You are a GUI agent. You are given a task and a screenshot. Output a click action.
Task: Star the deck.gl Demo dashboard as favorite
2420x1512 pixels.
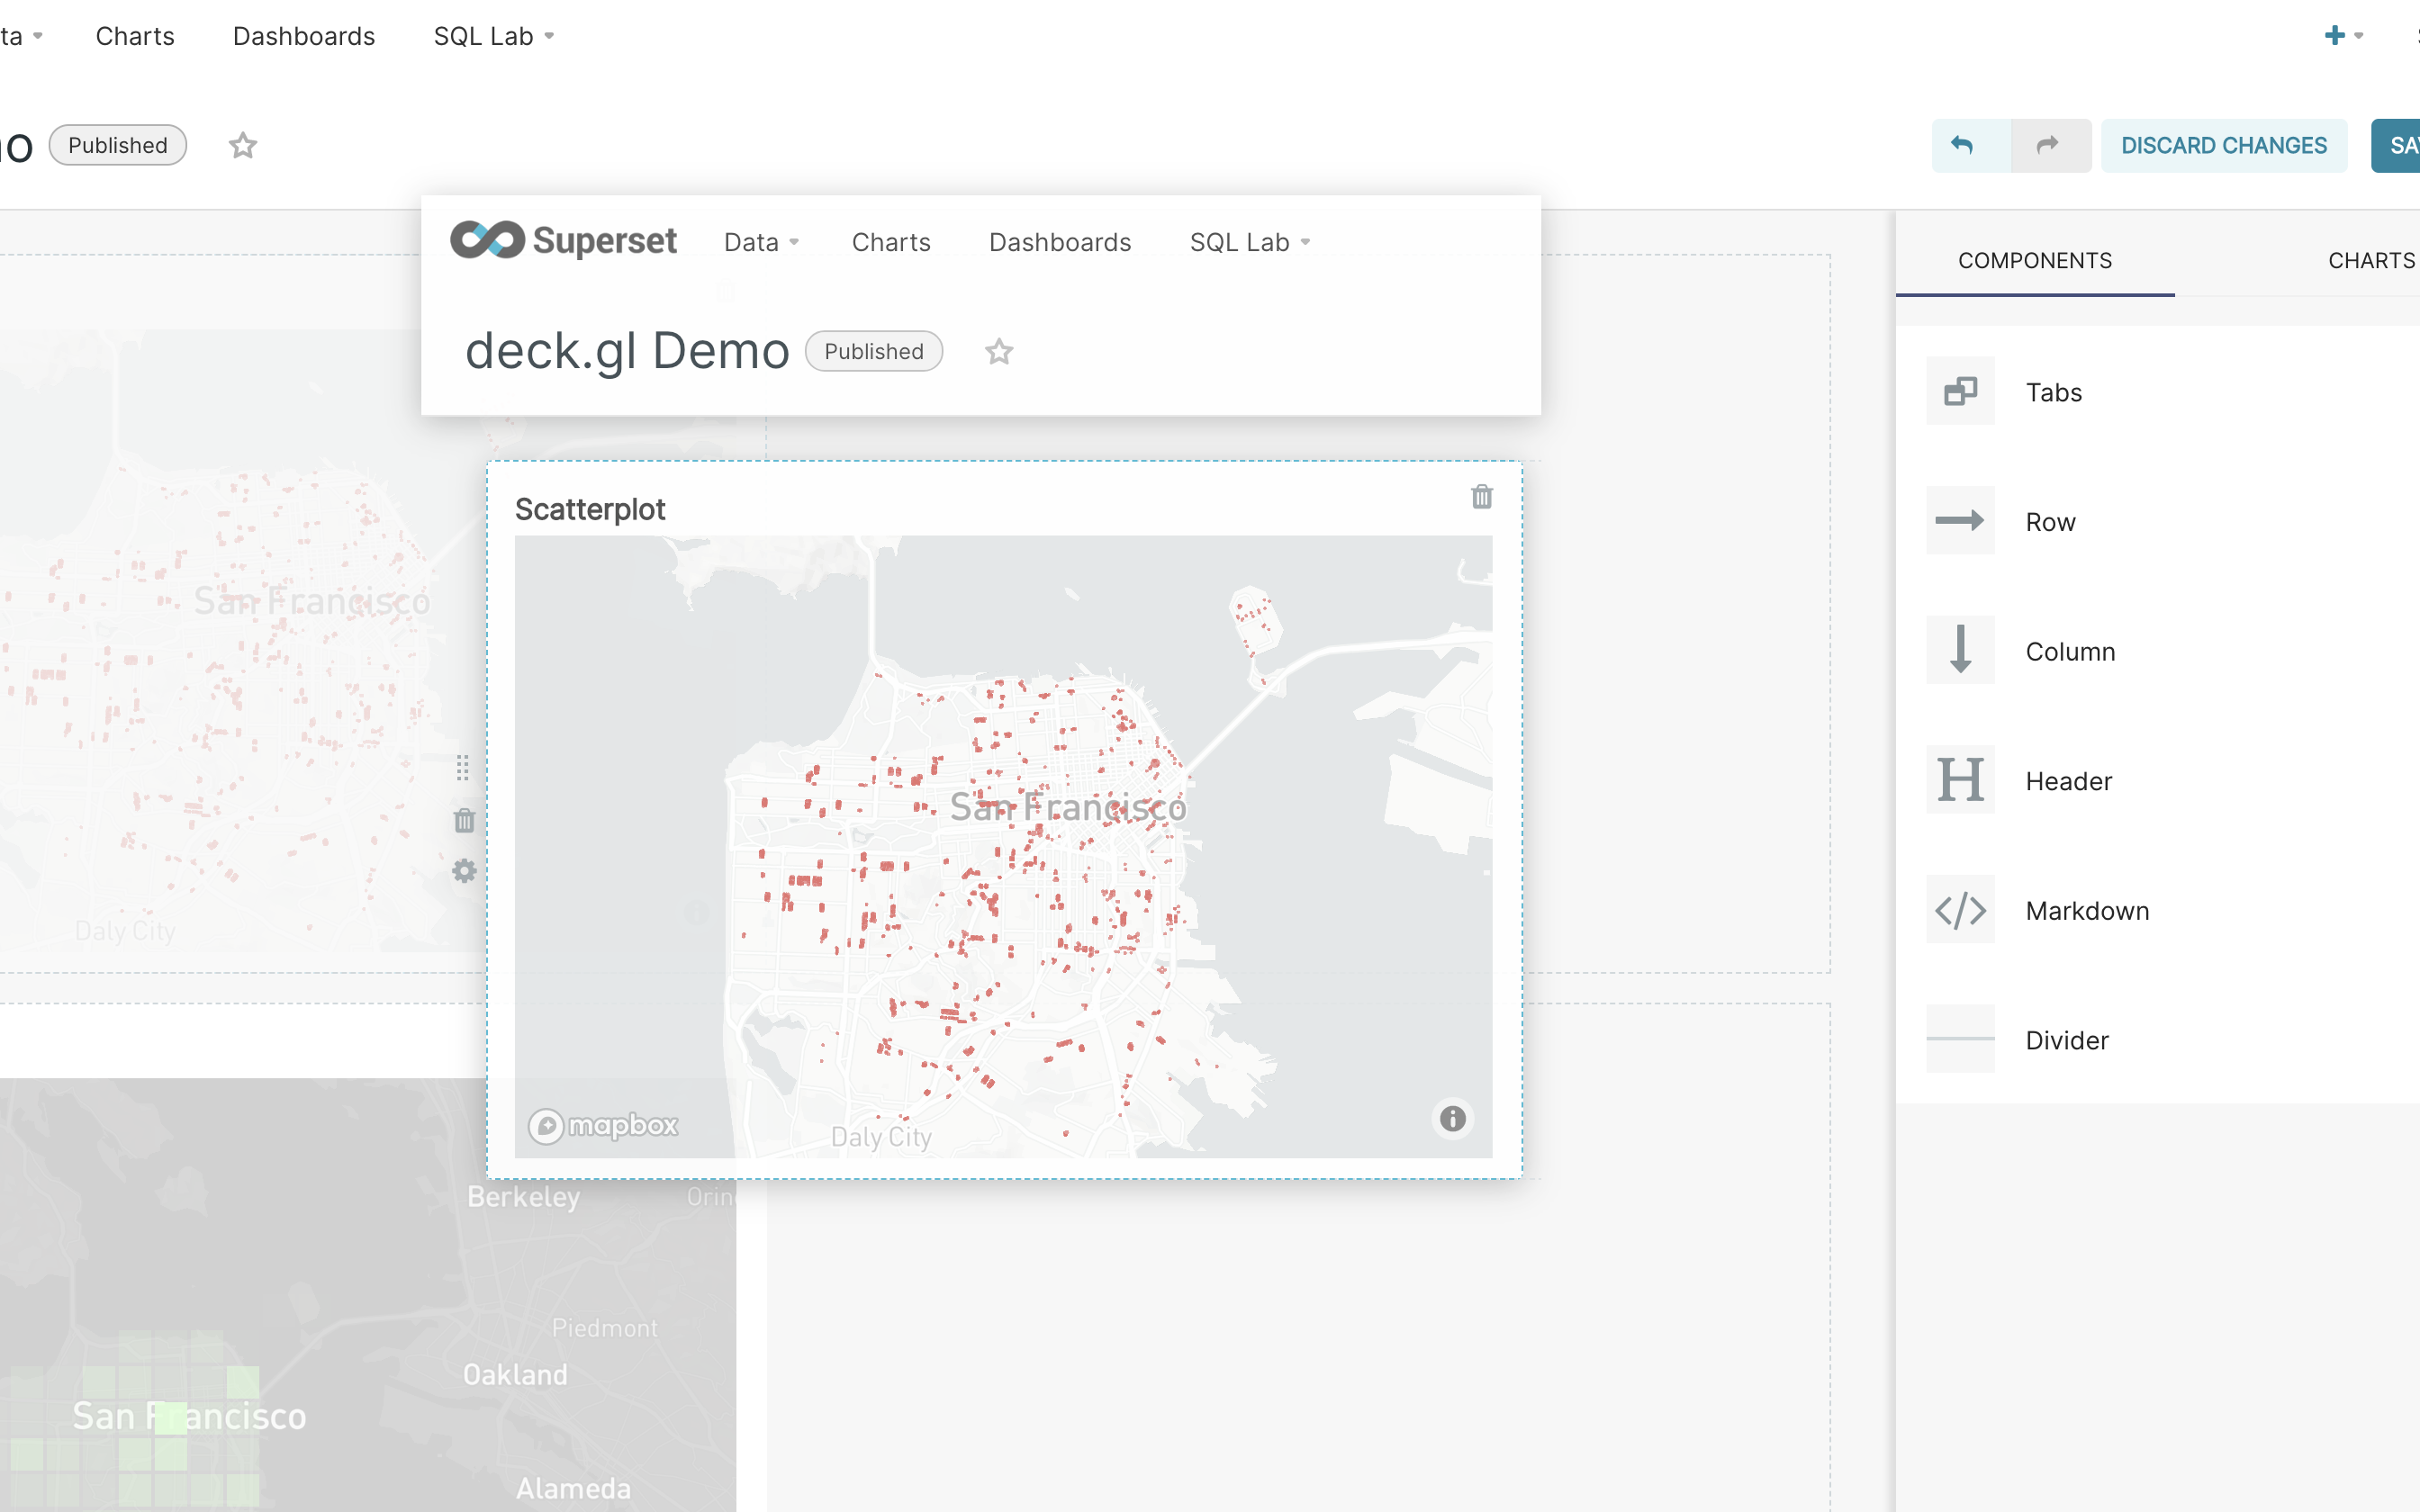click(x=998, y=352)
